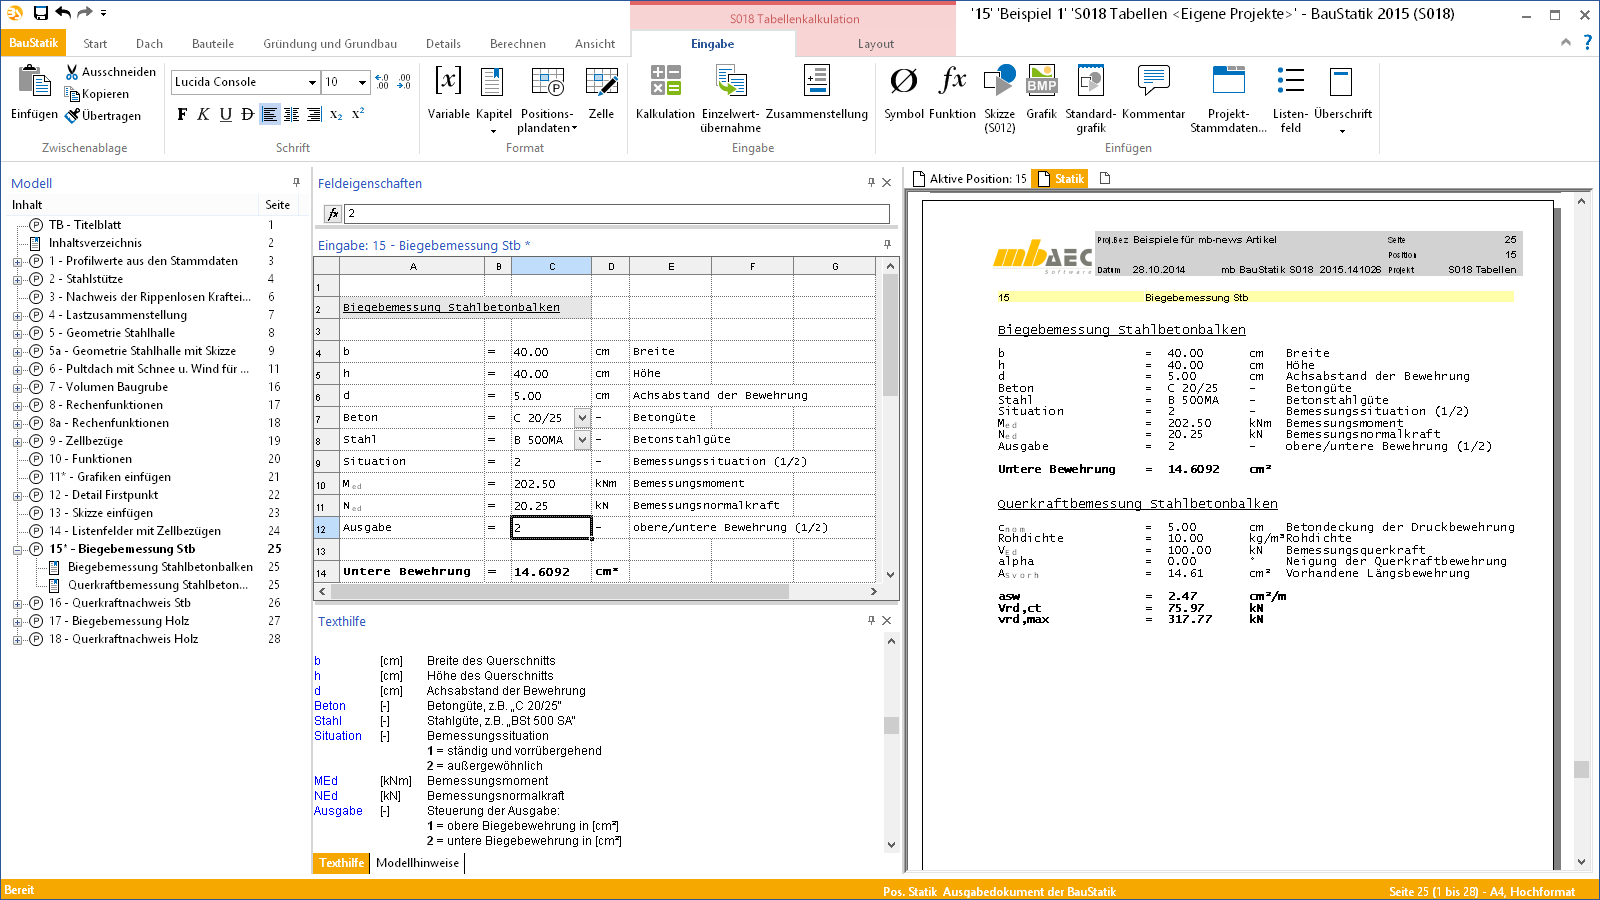
Task: Expand the 12 - Detail Firstpunkt node
Action: [x=17, y=496]
